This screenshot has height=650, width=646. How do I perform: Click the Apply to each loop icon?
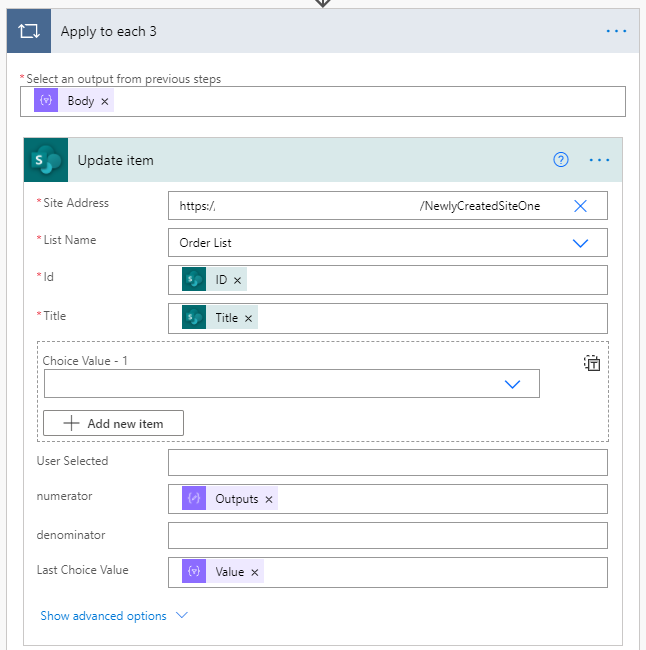click(29, 31)
